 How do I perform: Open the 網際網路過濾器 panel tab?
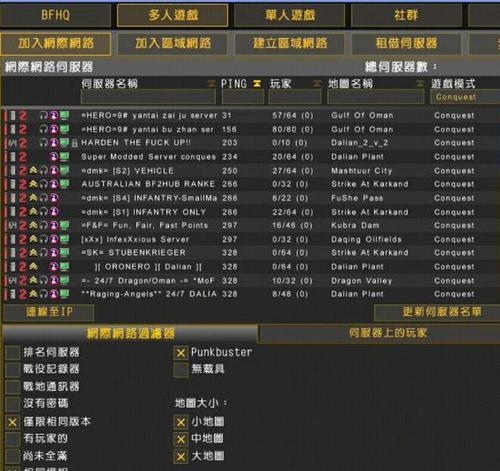click(130, 333)
